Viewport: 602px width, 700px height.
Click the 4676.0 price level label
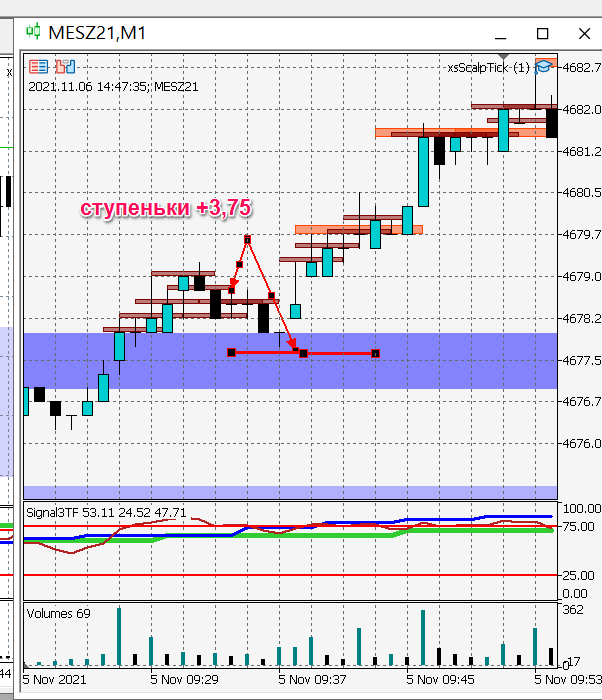pos(582,444)
